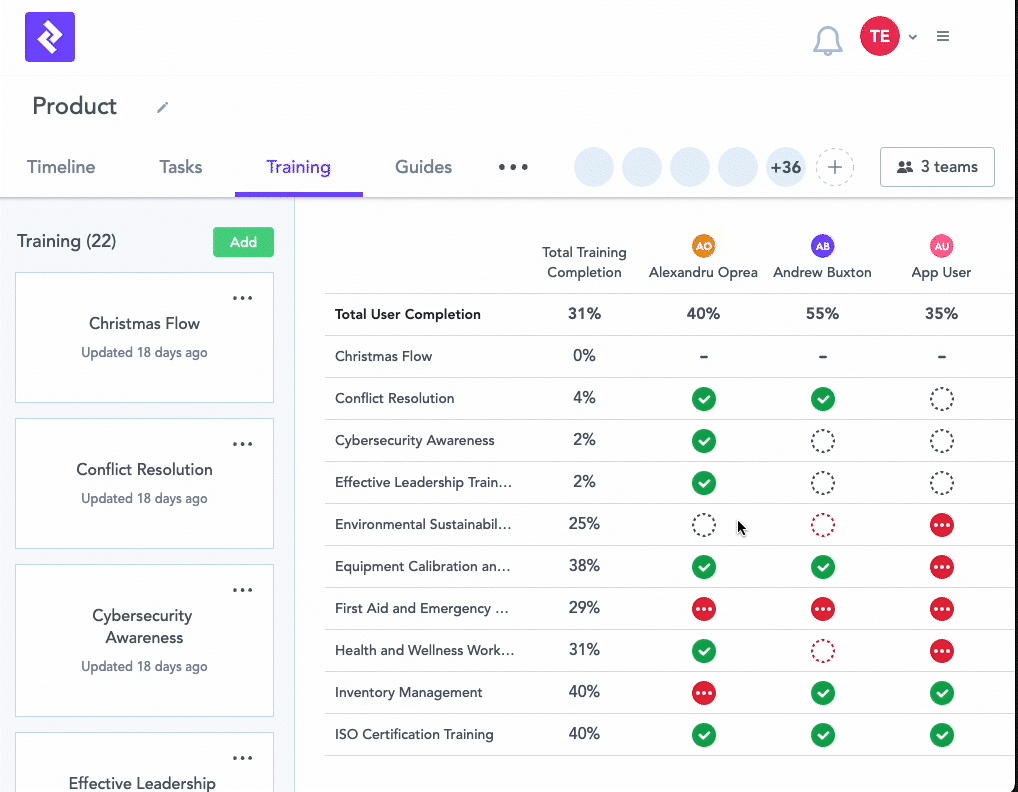Open the notifications bell
The image size is (1018, 792).
point(827,40)
